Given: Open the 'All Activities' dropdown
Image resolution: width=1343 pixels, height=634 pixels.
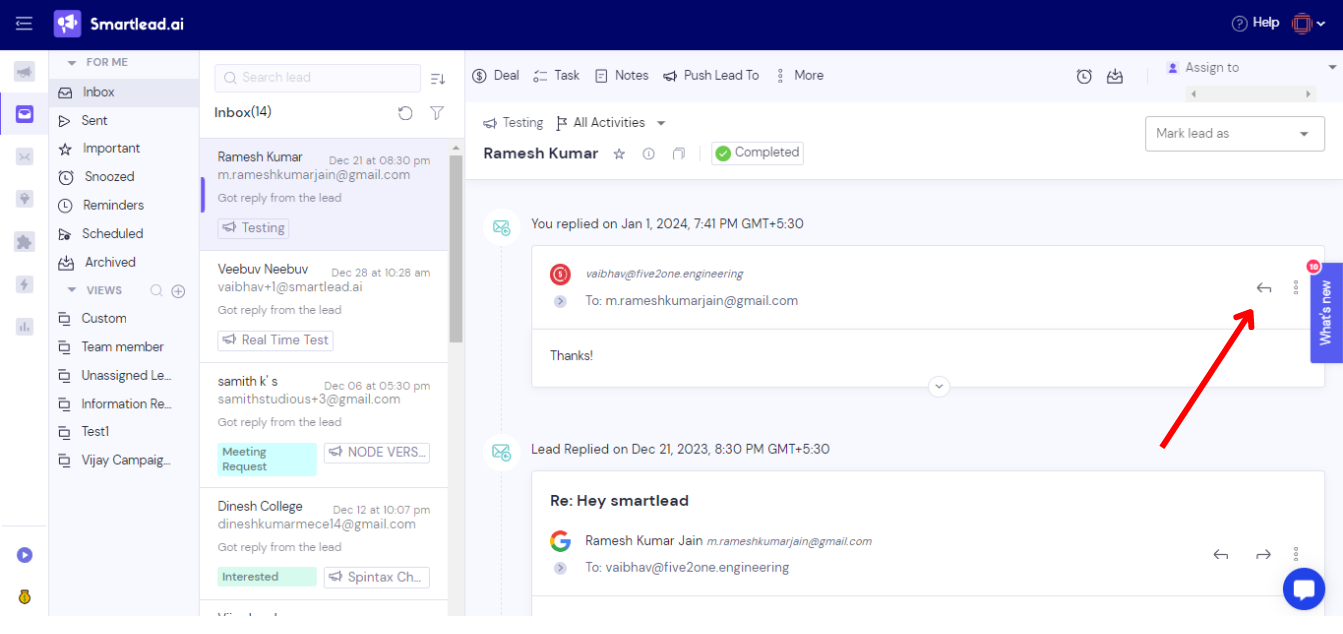Looking at the screenshot, I should 611,122.
